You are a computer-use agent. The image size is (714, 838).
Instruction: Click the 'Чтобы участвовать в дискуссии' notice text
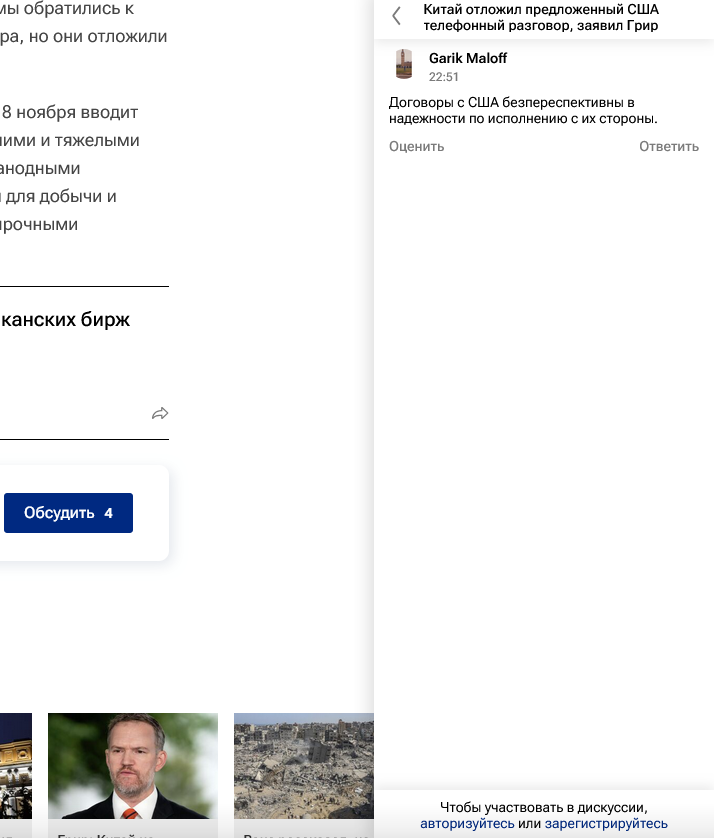543,807
